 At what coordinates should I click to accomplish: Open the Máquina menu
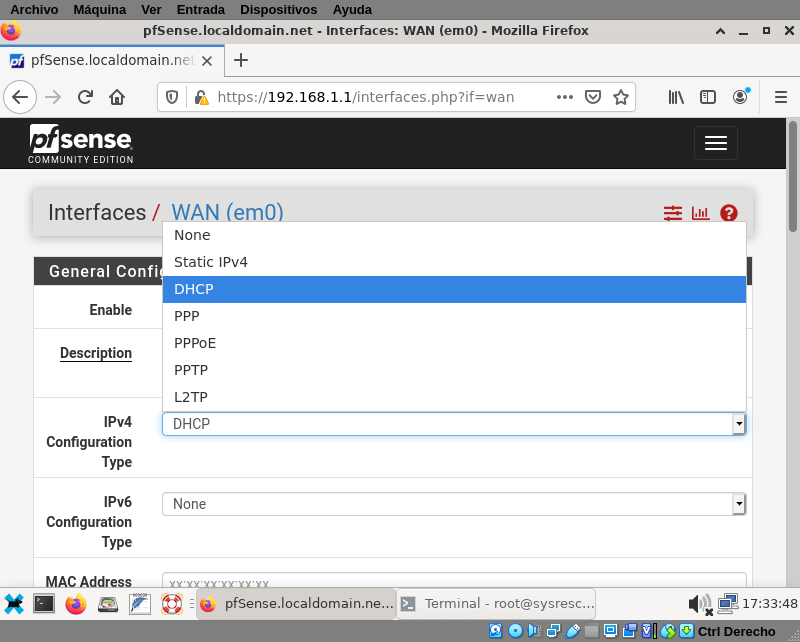[99, 10]
